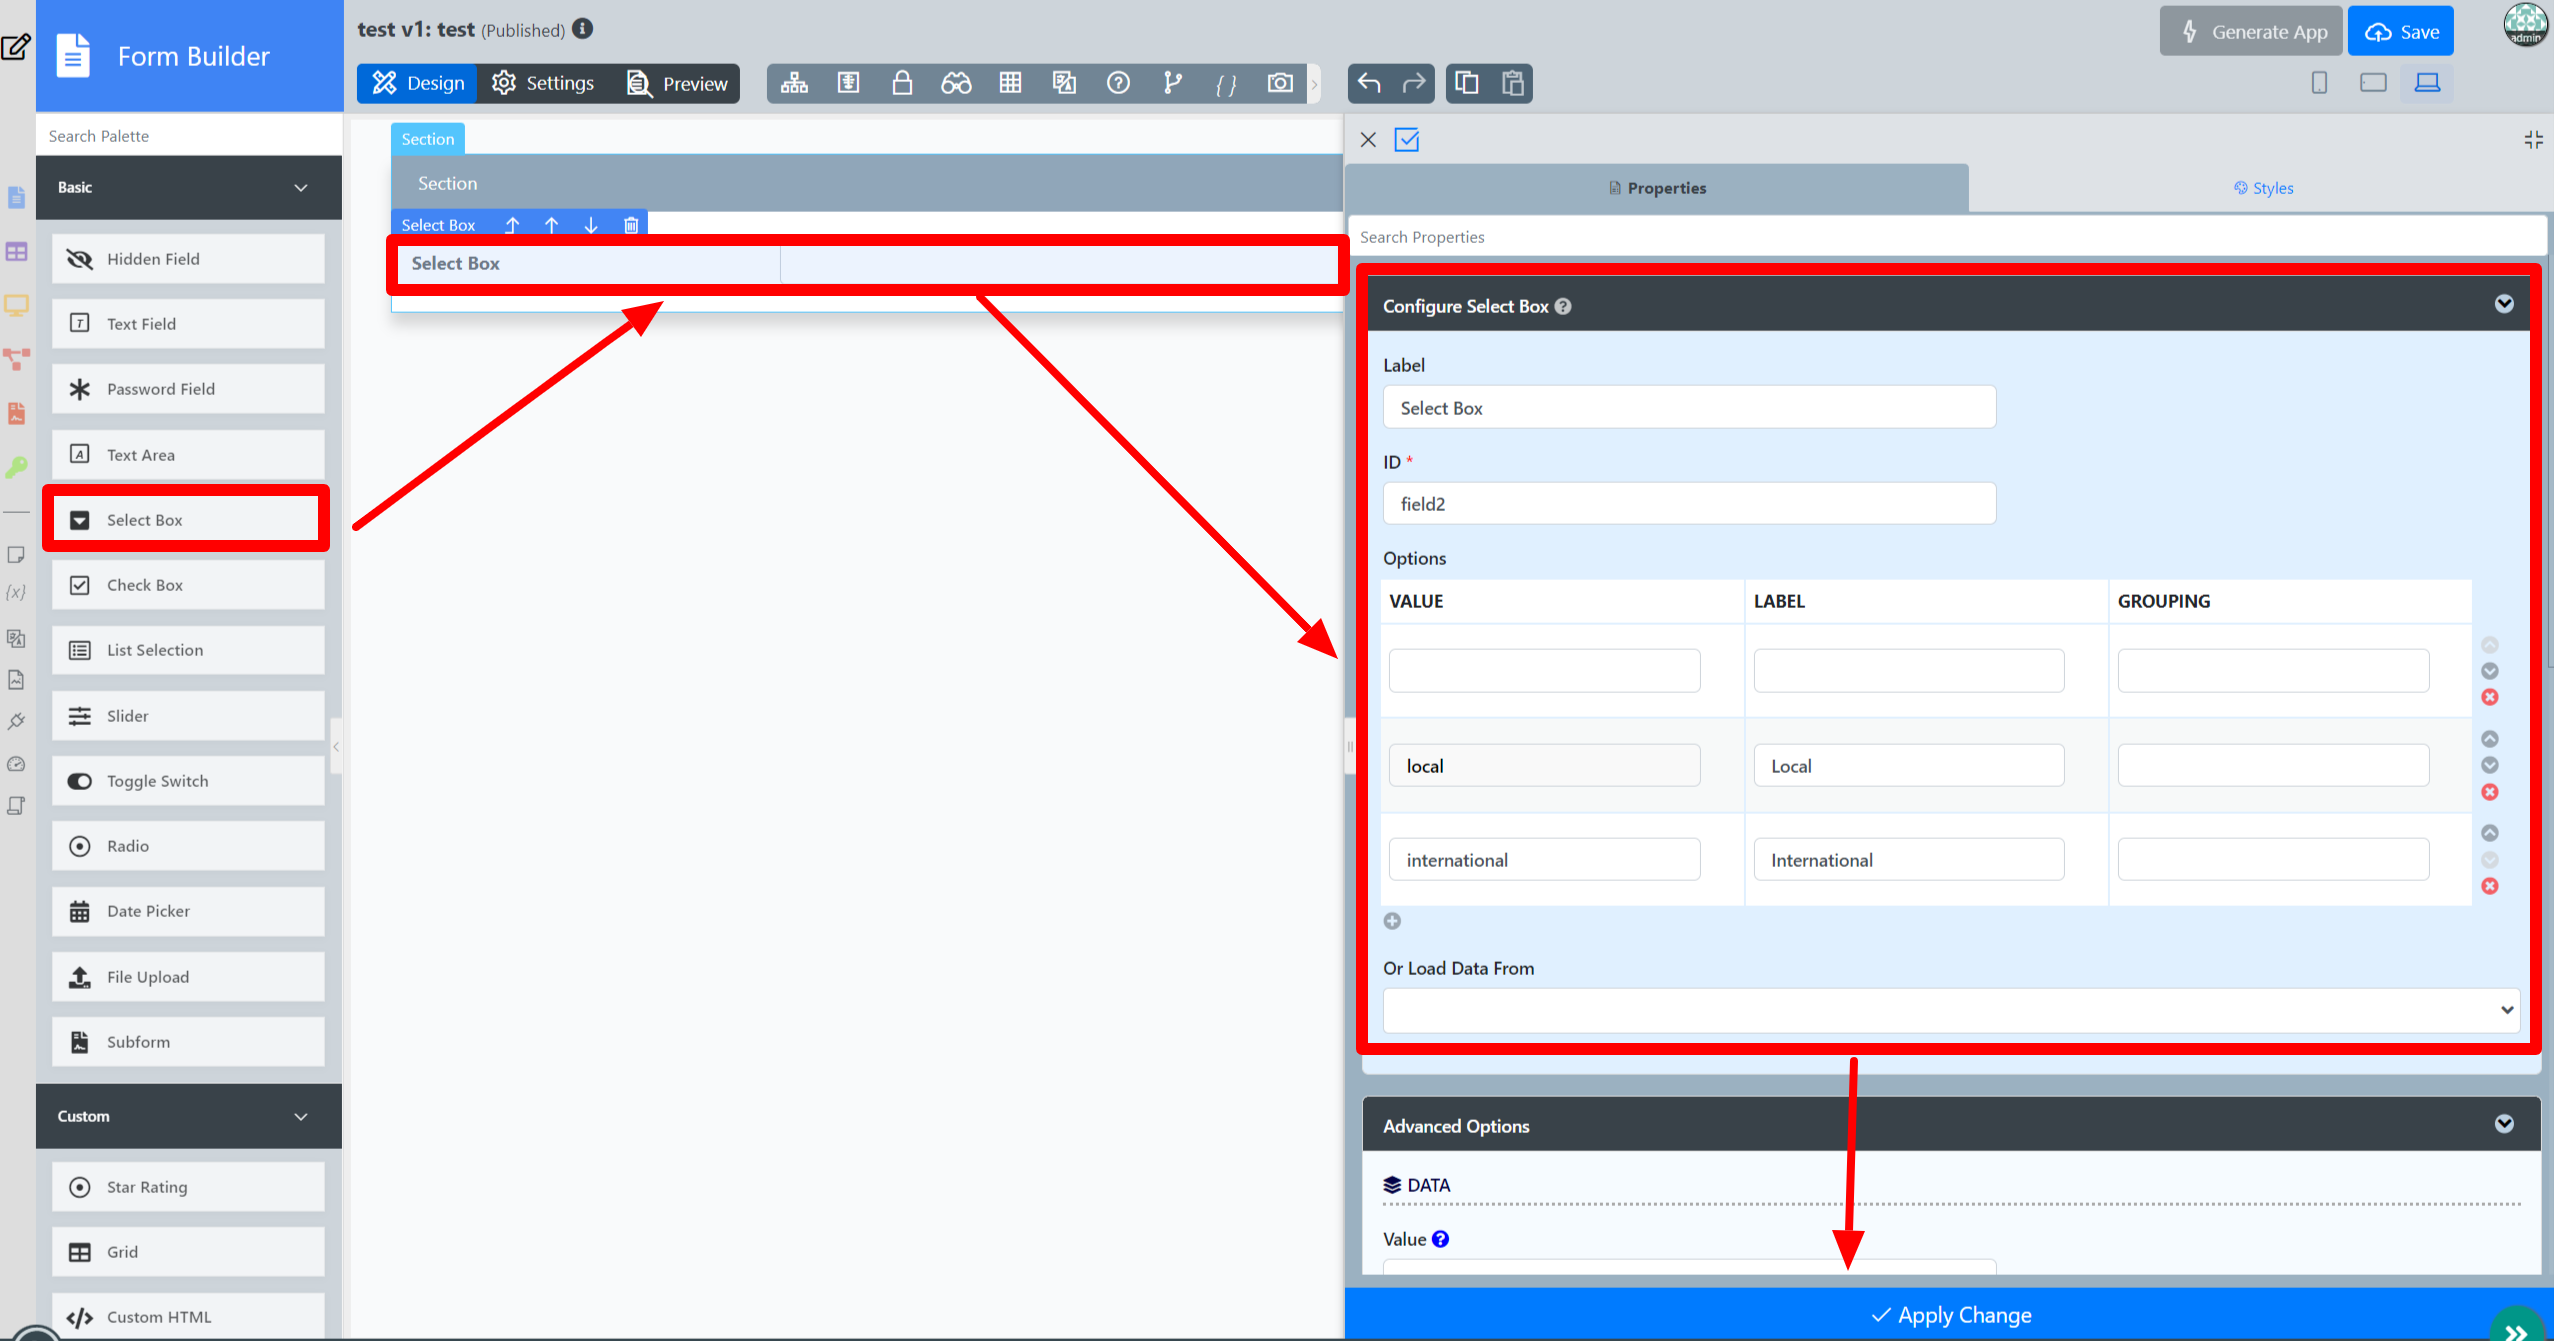Collapse the Basic palette category

(301, 188)
